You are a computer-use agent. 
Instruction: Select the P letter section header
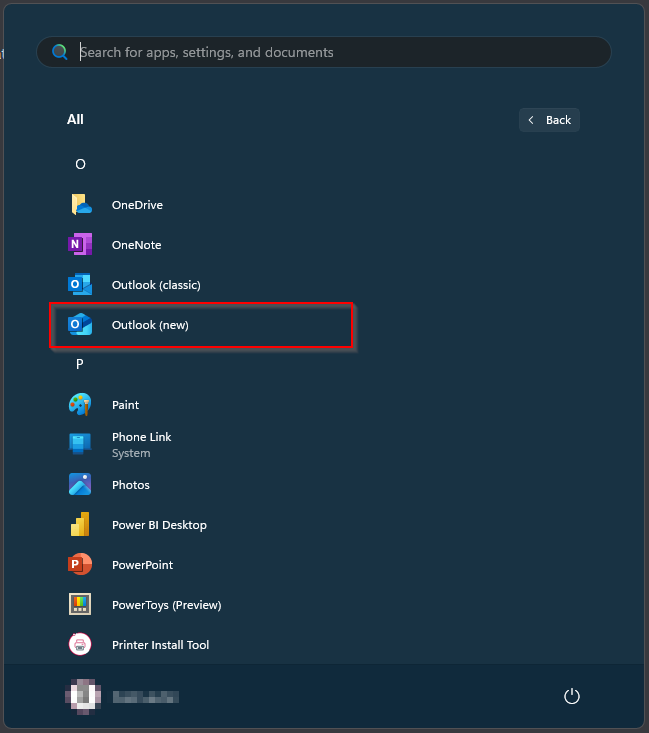(x=80, y=364)
